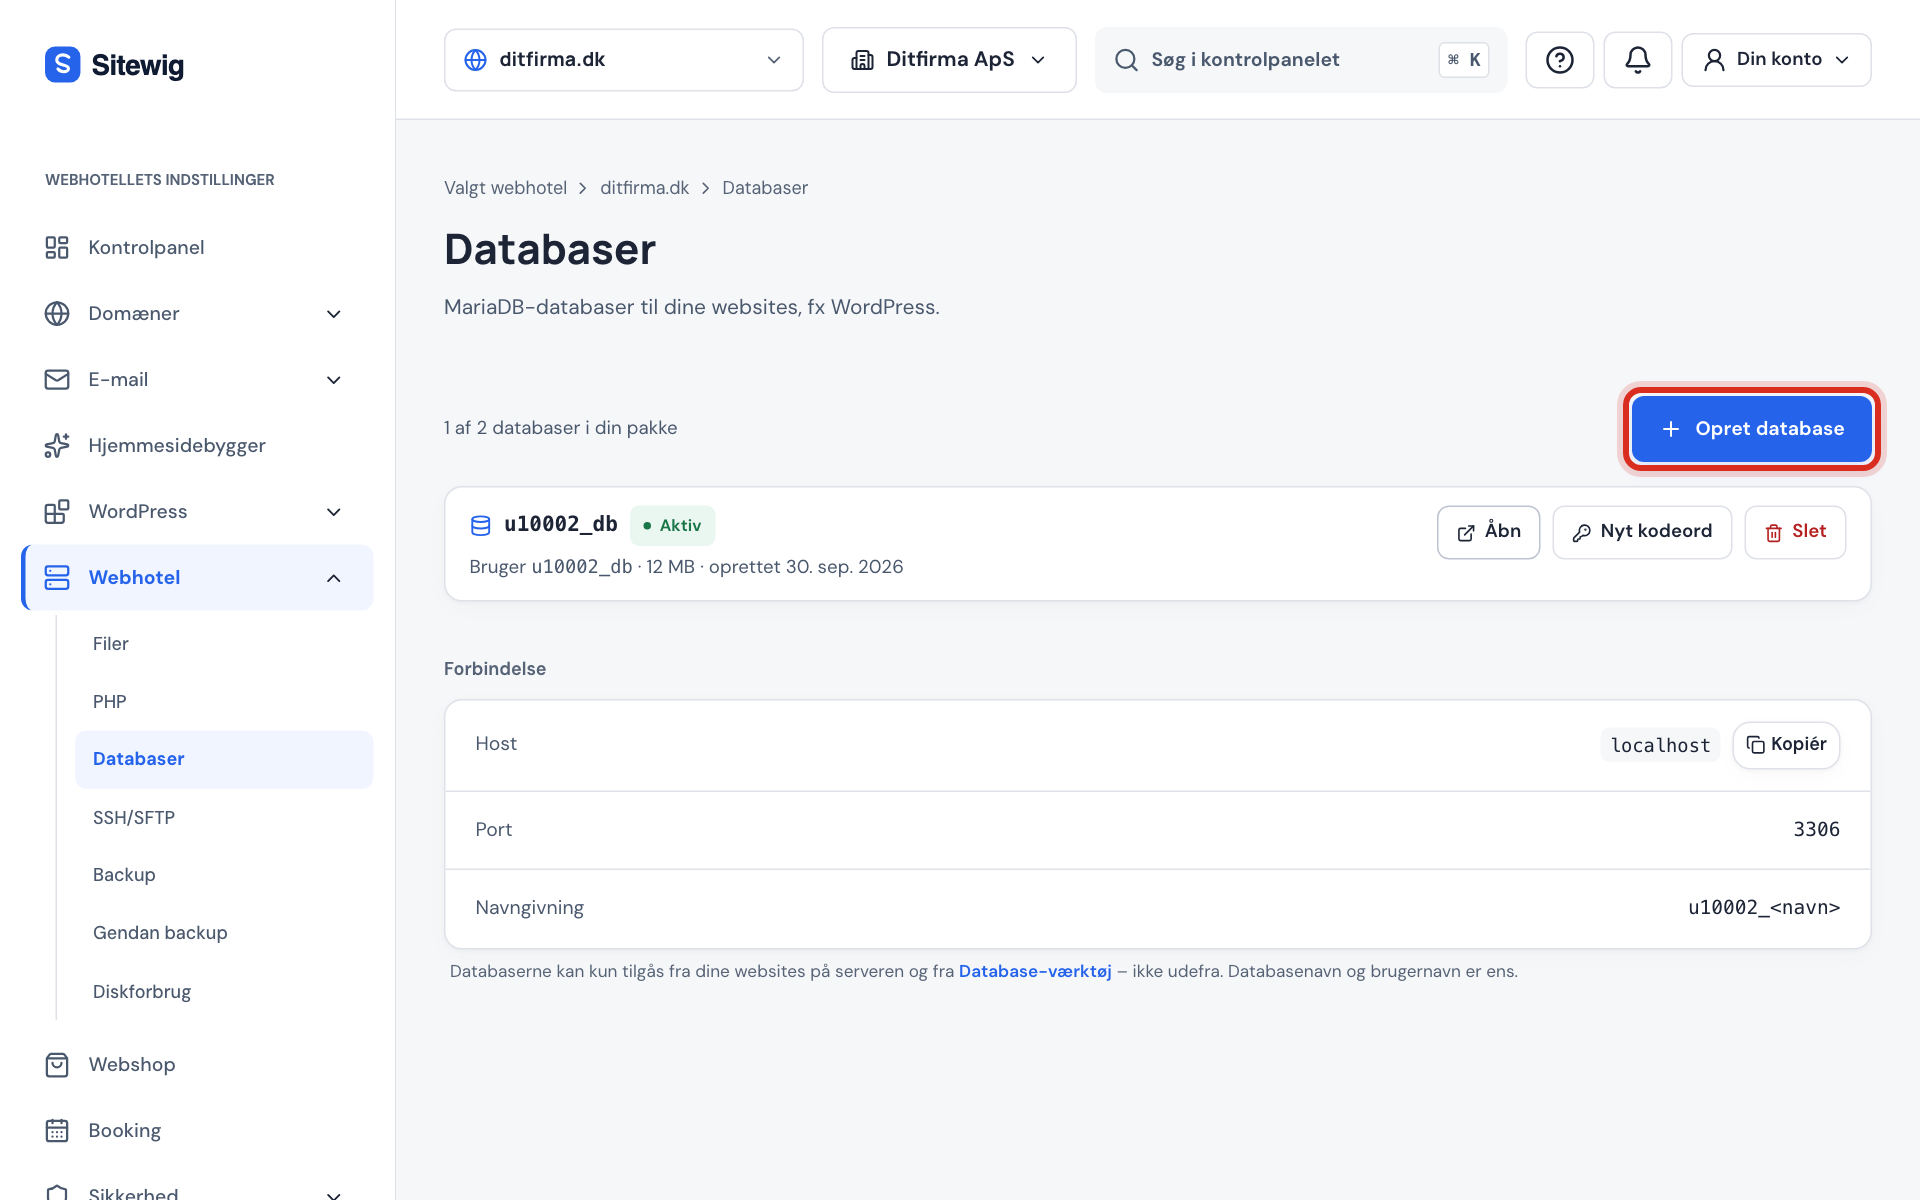
Task: Click the Kontrolpanel grid icon
Action: pyautogui.click(x=57, y=247)
